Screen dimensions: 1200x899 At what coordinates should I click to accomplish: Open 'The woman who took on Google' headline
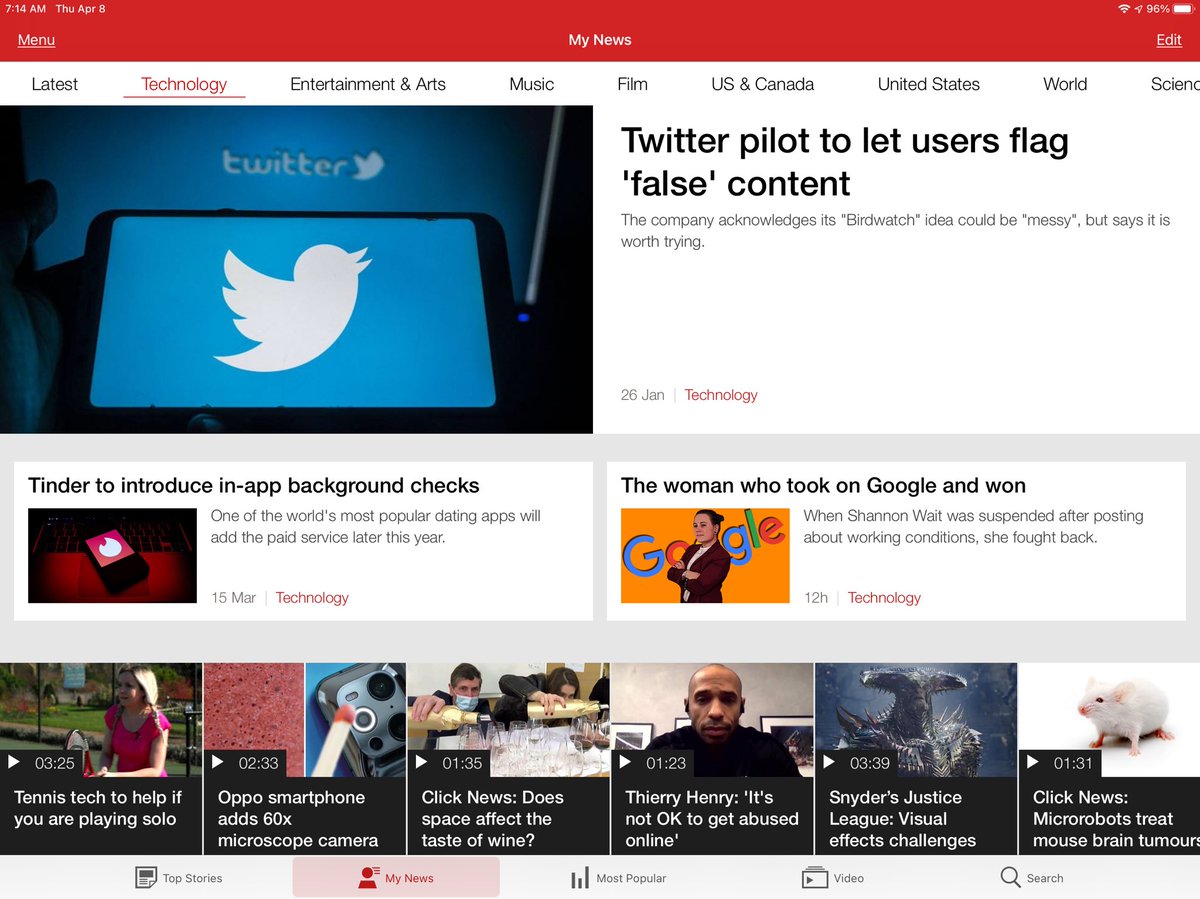pyautogui.click(x=823, y=486)
